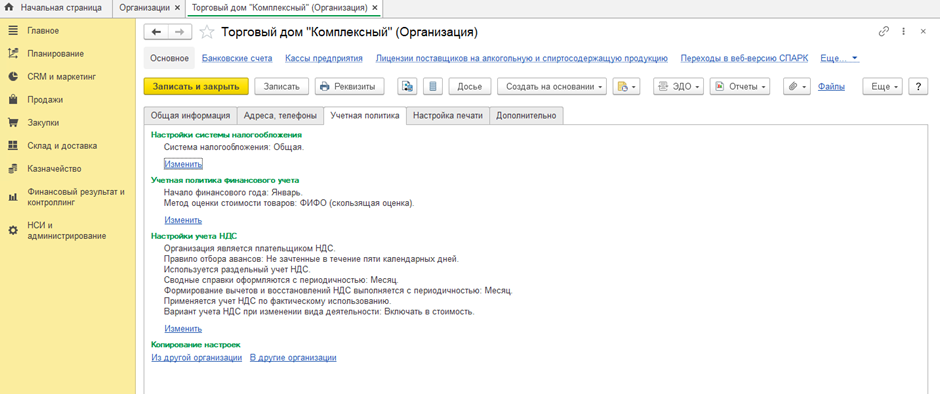Screen dimensions: 940x394
Task: Open Реквизиты print button
Action: coord(350,86)
